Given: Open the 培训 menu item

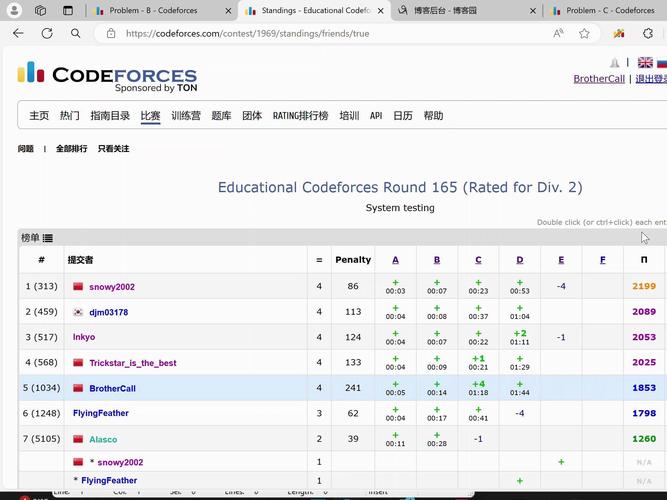Looking at the screenshot, I should 349,115.
